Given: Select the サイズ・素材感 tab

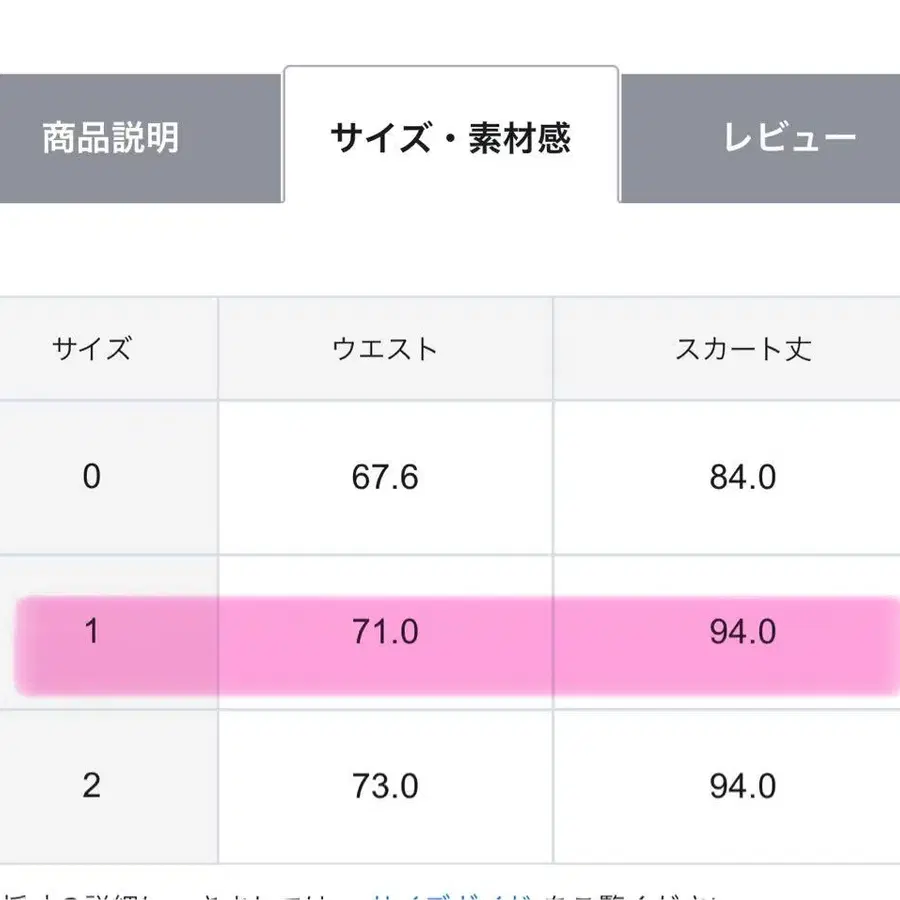Looking at the screenshot, I should click(x=450, y=138).
